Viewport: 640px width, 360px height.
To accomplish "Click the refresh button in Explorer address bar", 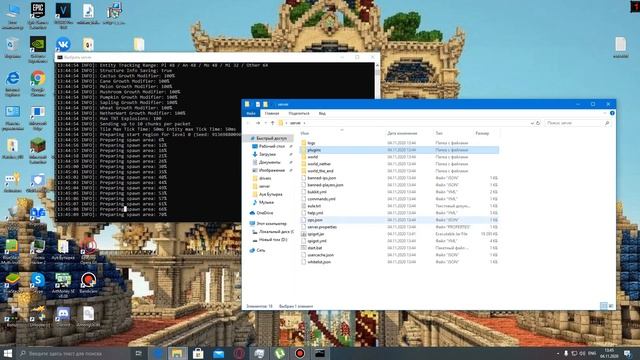I will tap(538, 123).
